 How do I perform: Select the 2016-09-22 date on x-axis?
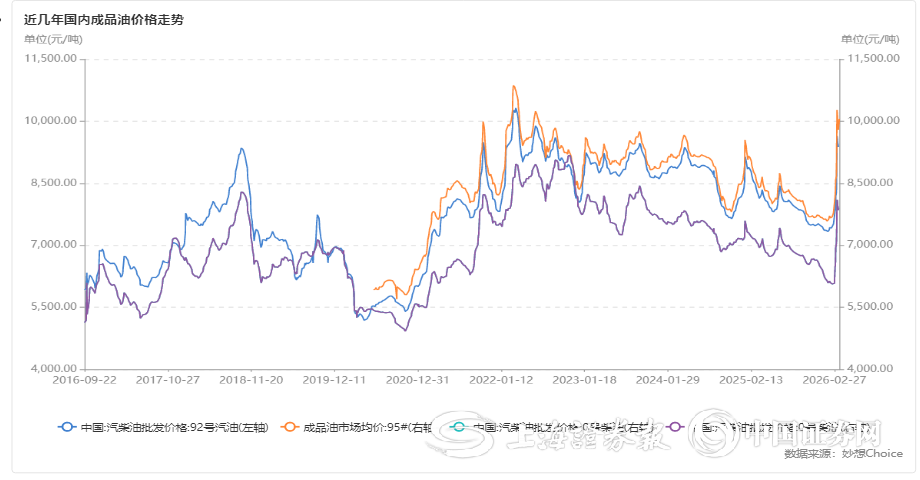[x=84, y=380]
